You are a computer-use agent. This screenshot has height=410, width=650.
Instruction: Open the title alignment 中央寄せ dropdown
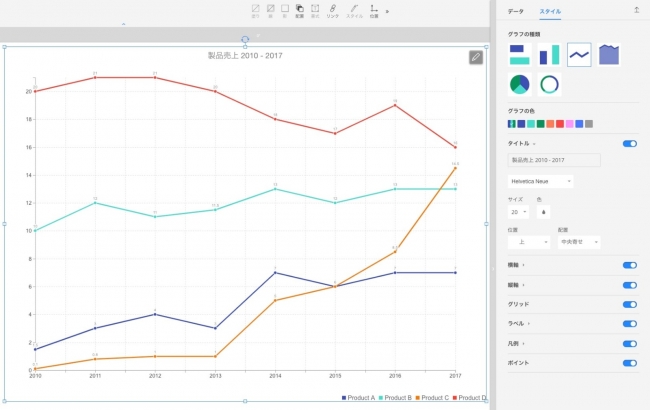(x=578, y=242)
